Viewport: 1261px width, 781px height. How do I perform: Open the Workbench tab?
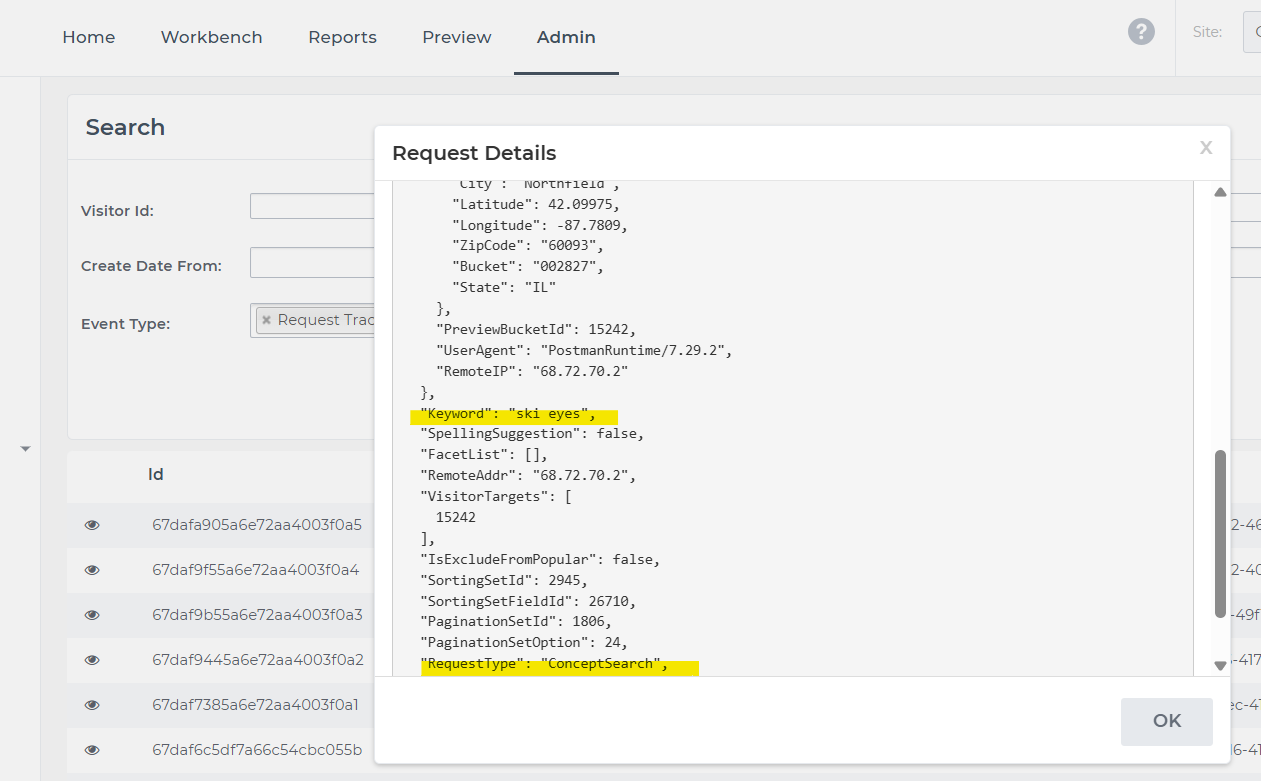point(212,37)
